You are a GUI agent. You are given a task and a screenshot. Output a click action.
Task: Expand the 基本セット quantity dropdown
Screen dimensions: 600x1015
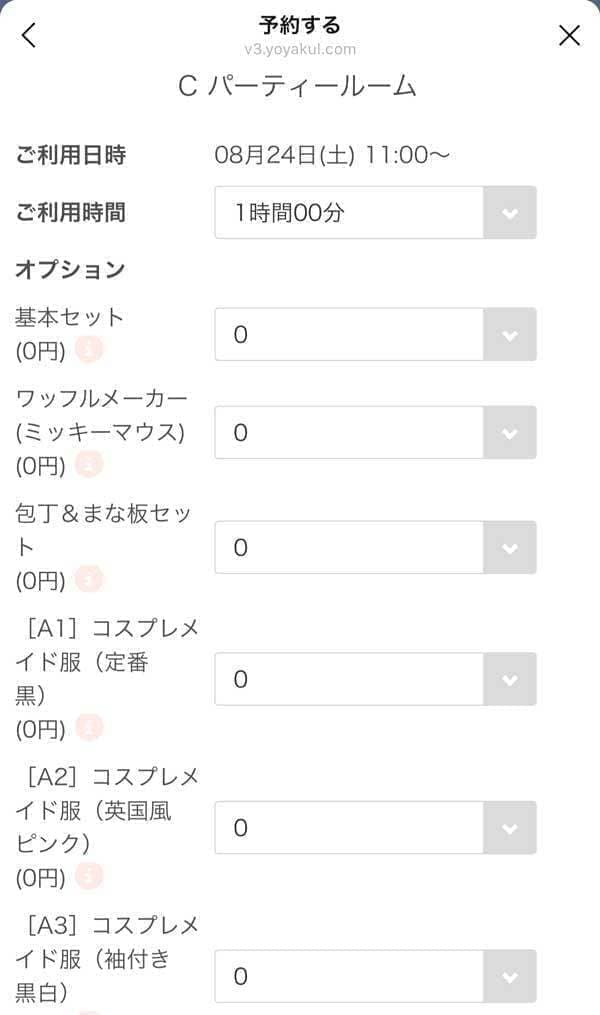click(x=375, y=334)
